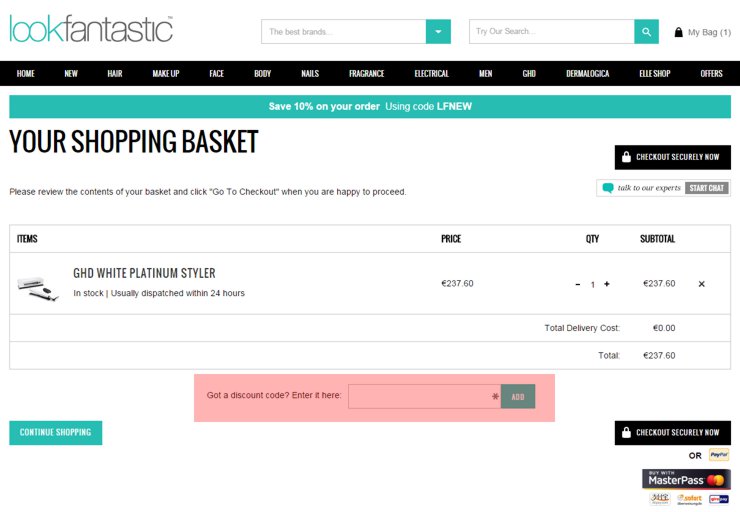Image resolution: width=740 pixels, height=512 pixels.
Task: Select MEN in navigation bar
Action: pos(486,74)
